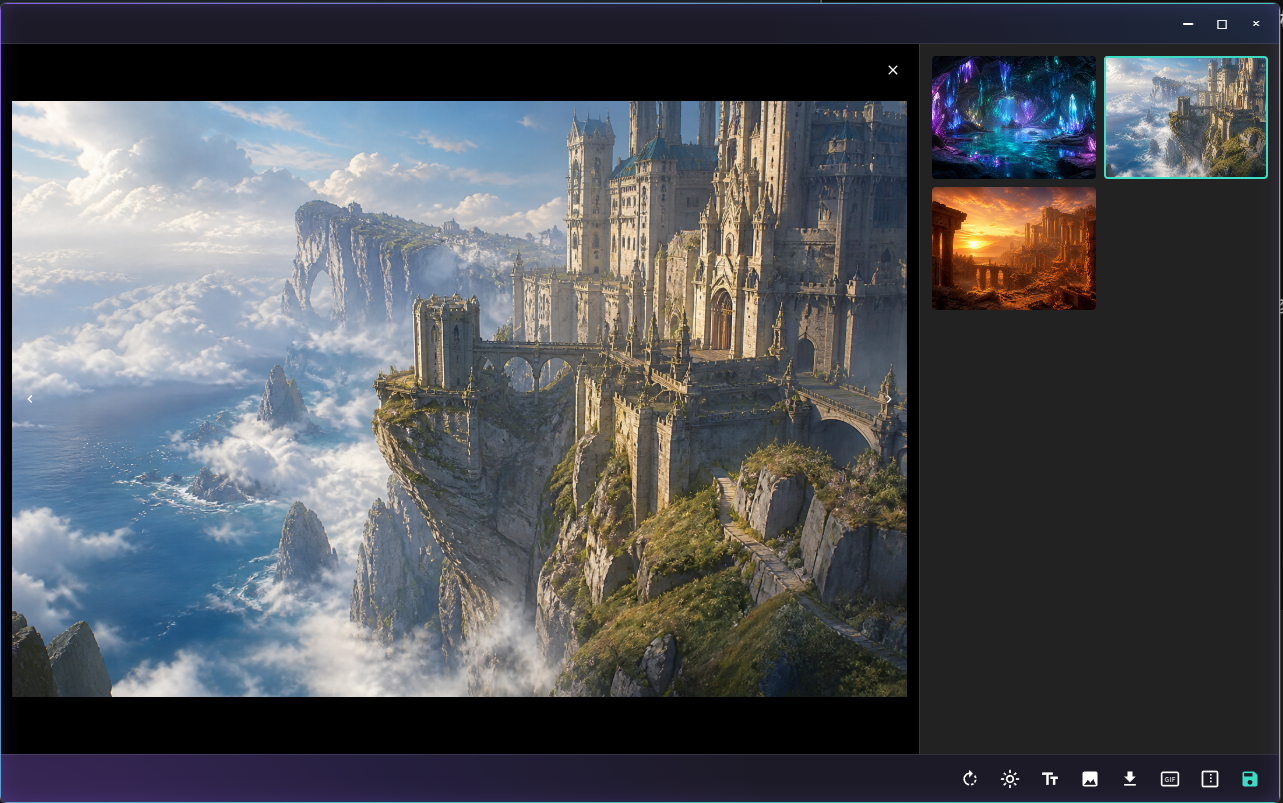This screenshot has height=803, width=1283.
Task: Click the image picture icon in toolbar
Action: pyautogui.click(x=1090, y=779)
